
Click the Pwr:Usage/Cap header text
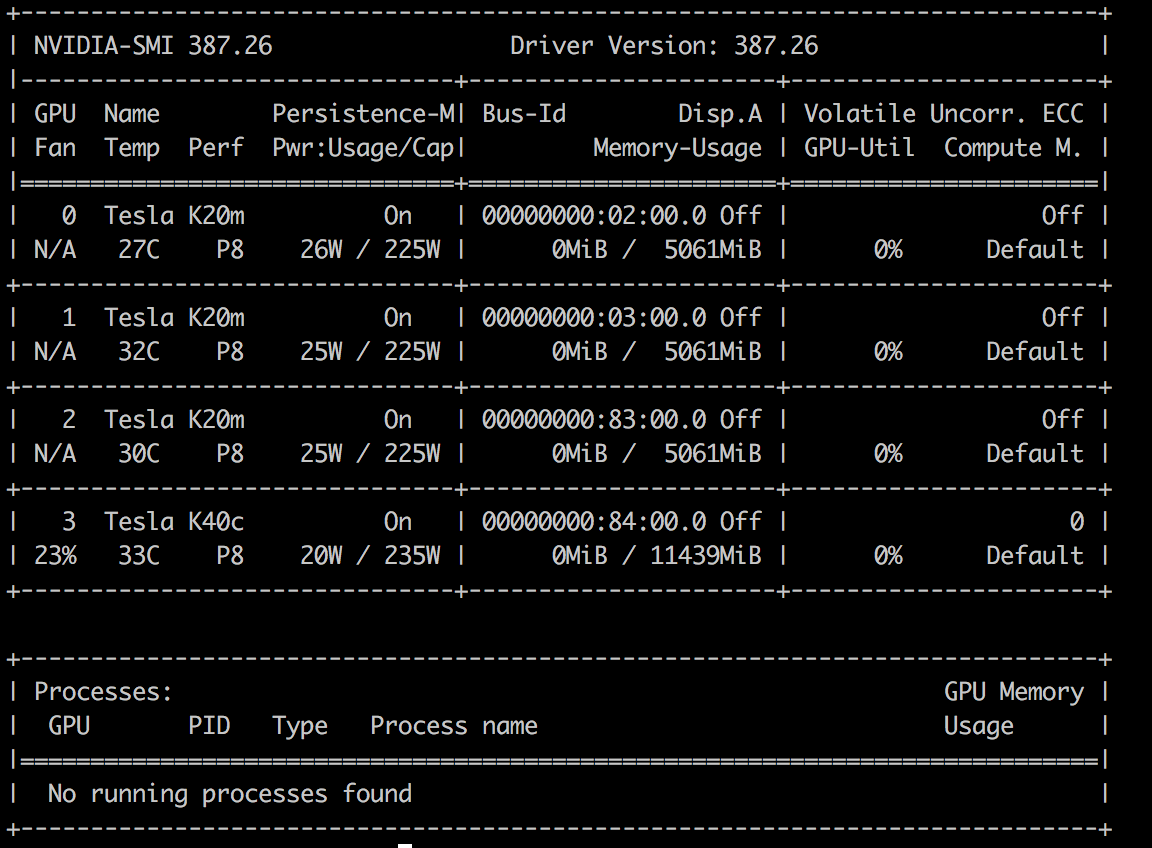coord(364,148)
